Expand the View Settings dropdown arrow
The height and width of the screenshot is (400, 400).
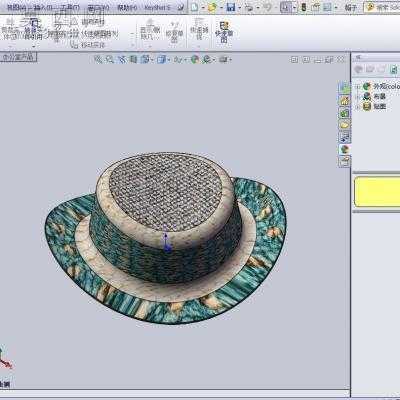230,60
